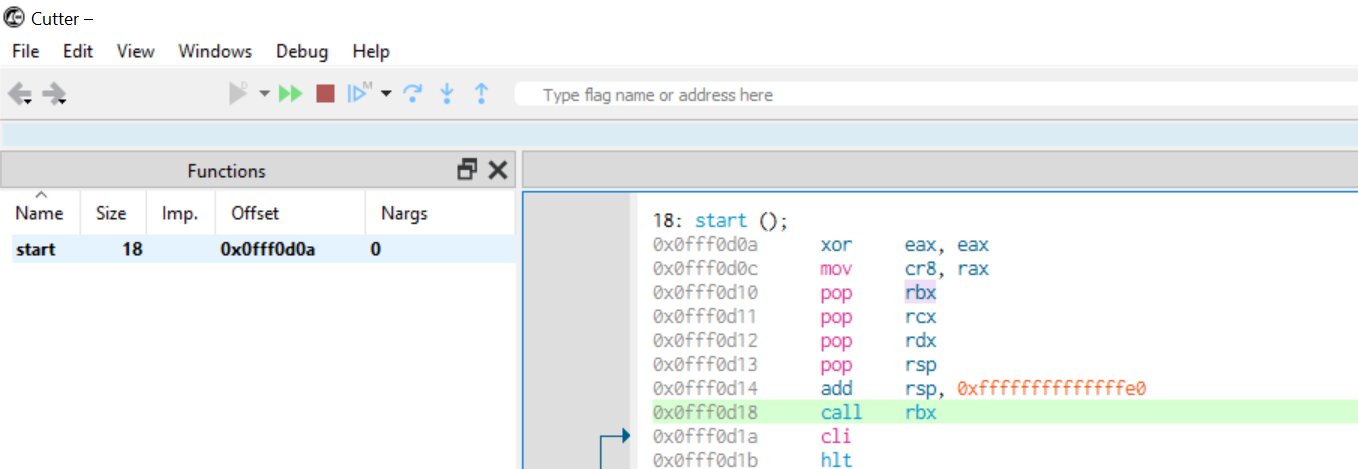1358x469 pixels.
Task: Float the Functions panel
Action: (467, 170)
